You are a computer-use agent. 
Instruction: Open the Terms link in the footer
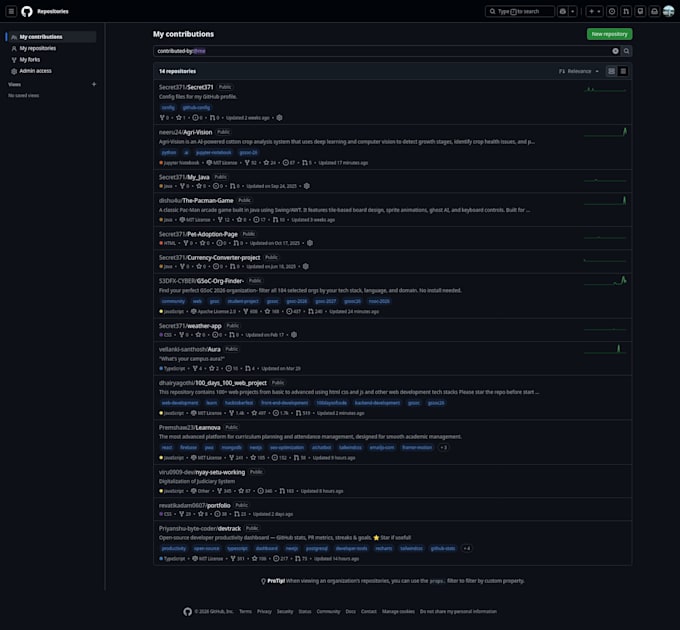[x=245, y=611]
